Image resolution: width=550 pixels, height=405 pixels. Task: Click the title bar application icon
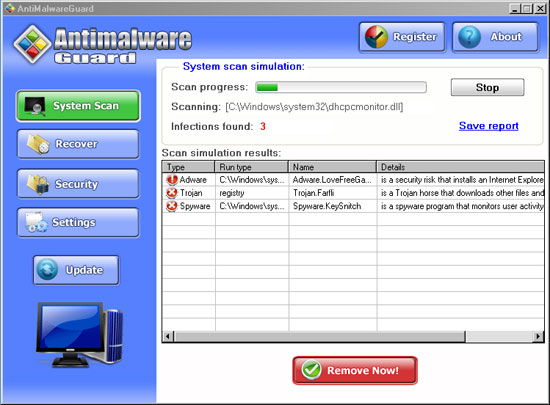(x=10, y=8)
